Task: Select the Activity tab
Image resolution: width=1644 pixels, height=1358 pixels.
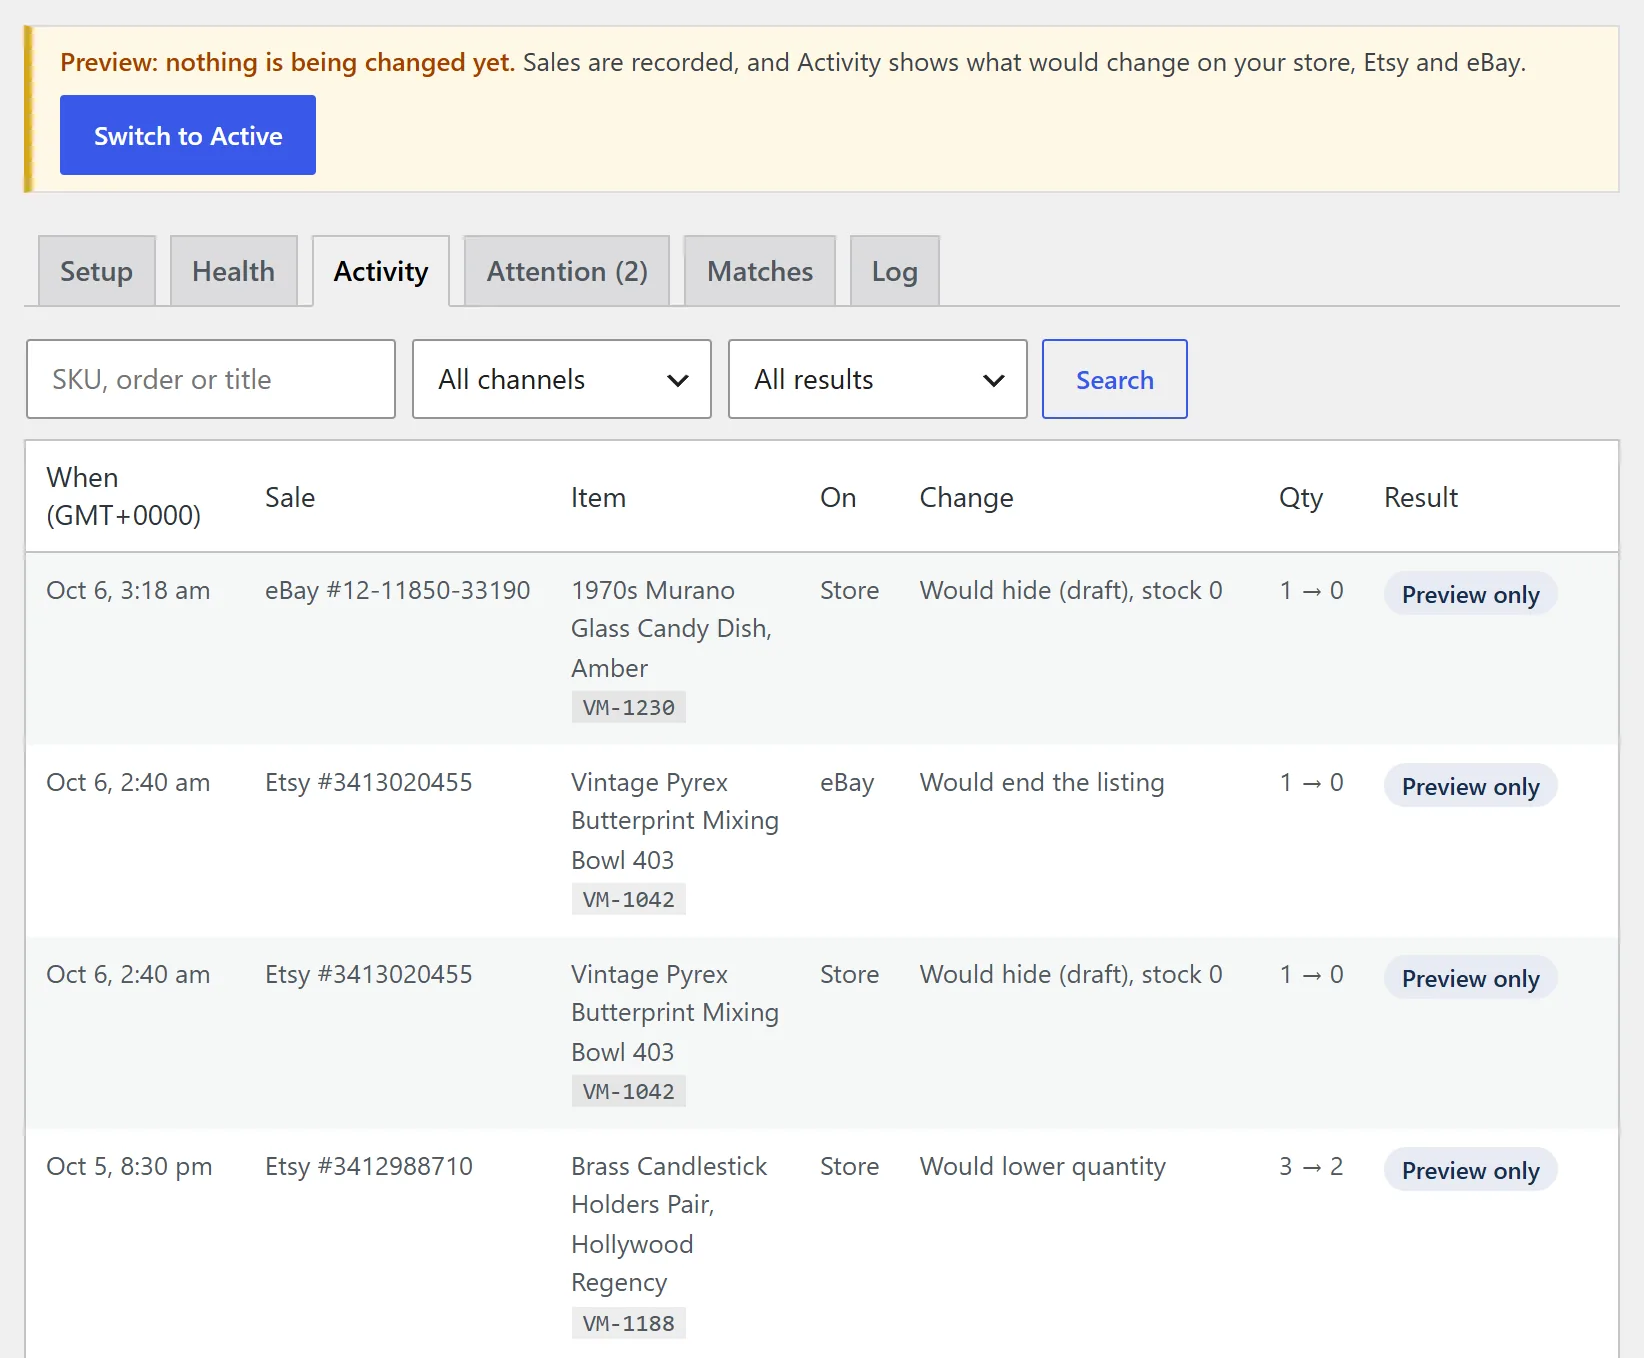Action: [x=381, y=271]
